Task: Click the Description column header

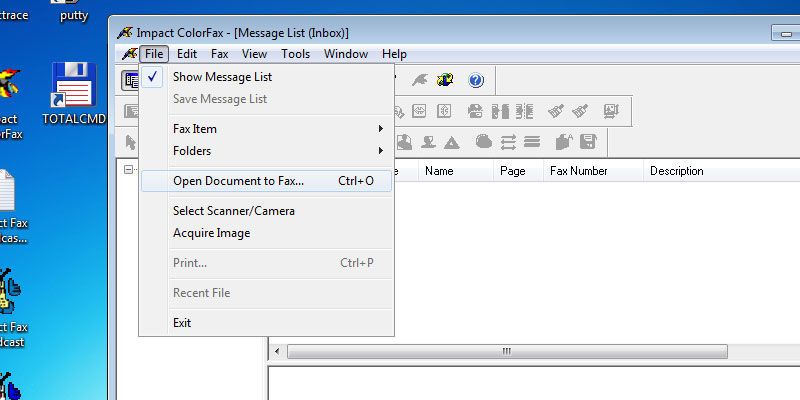Action: coord(677,171)
